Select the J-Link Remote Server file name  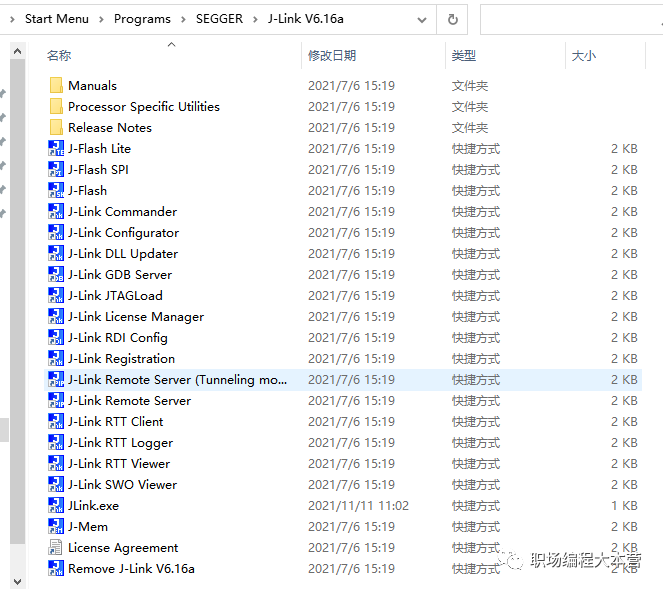click(129, 400)
